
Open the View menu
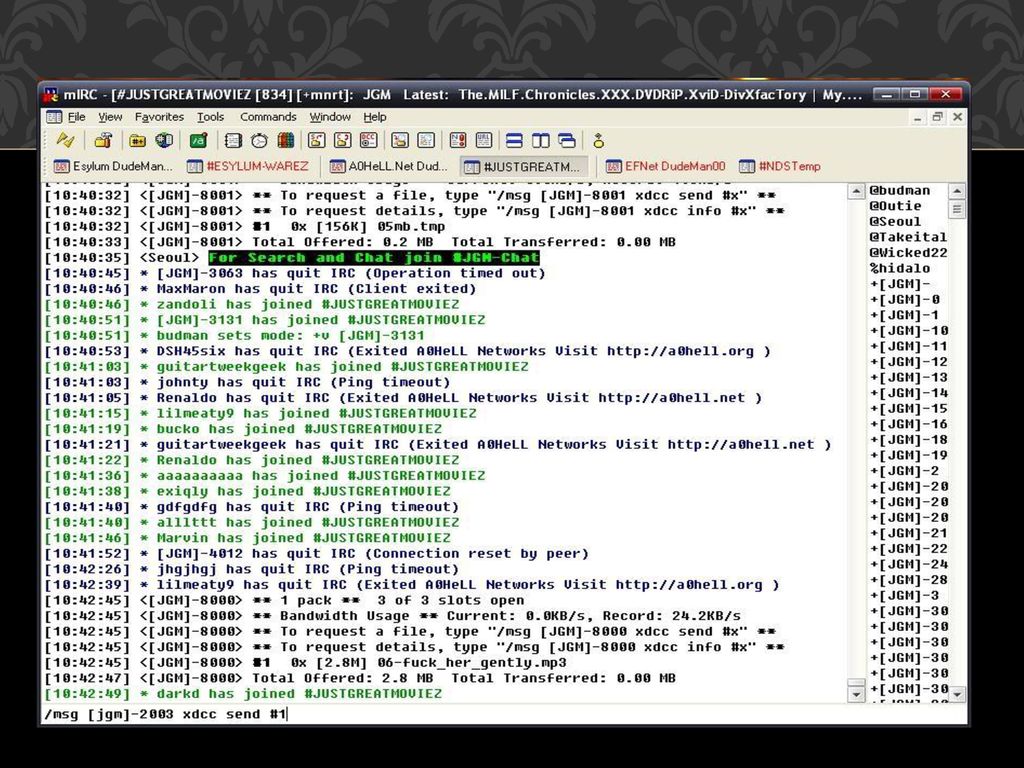110,117
